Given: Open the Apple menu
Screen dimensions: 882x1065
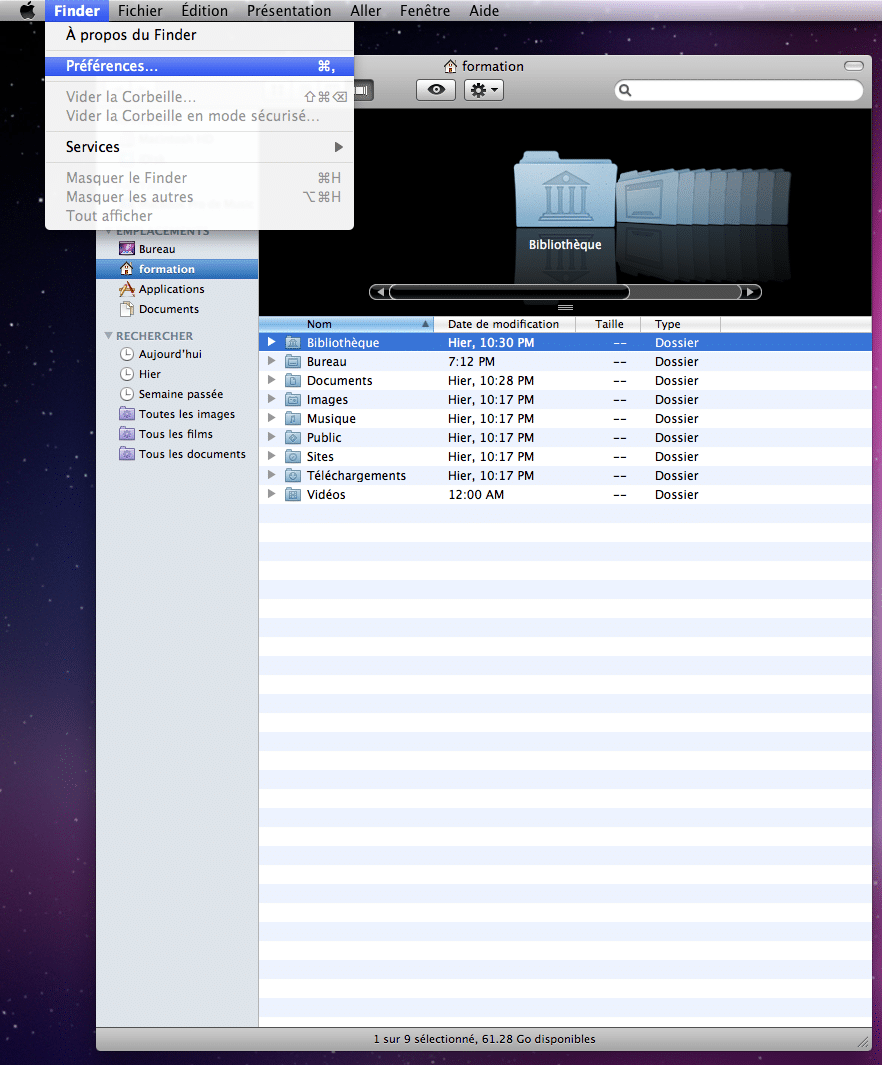Looking at the screenshot, I should (27, 10).
